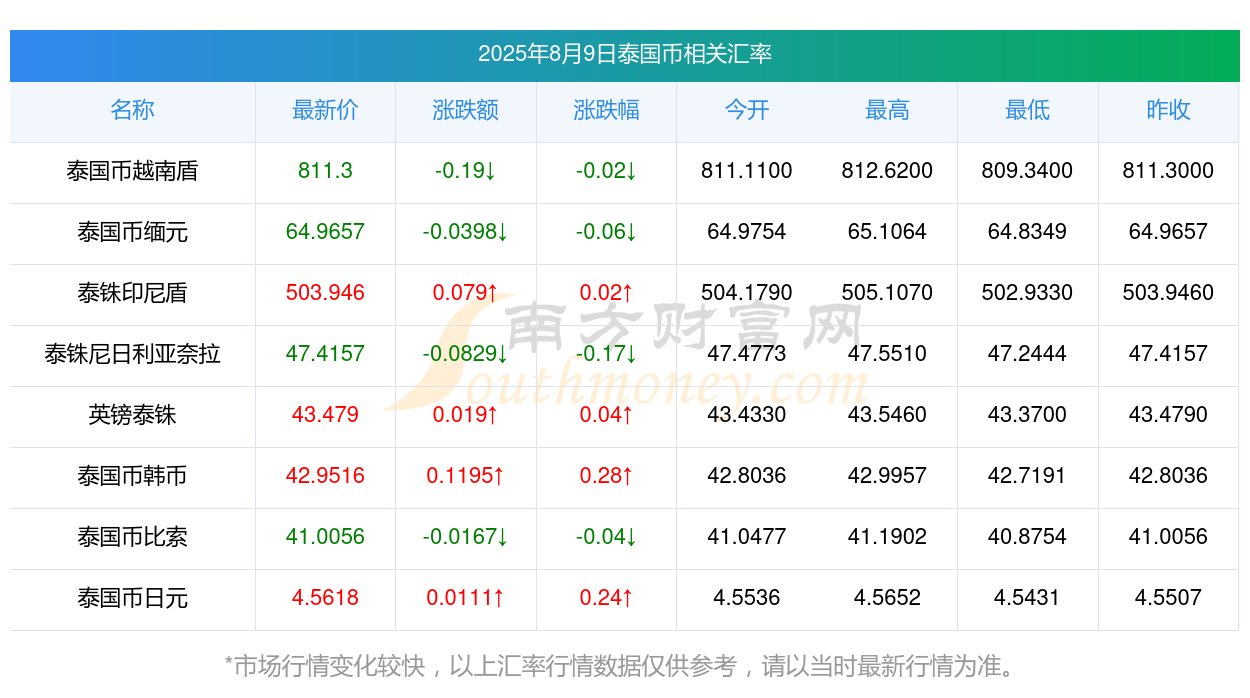Click previous close 43.4790
The image size is (1250, 698).
coord(1168,415)
